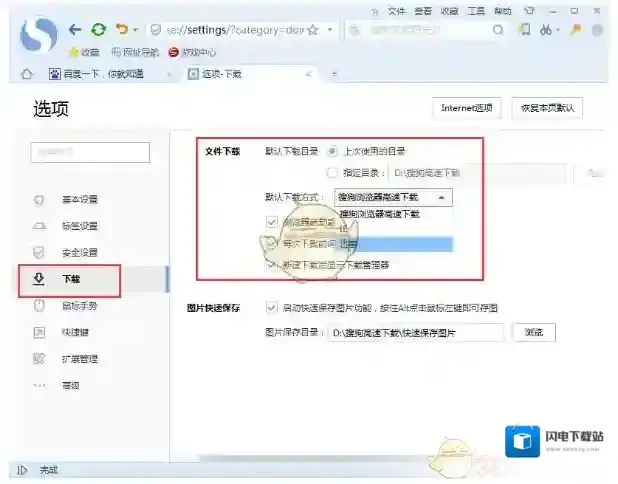Open 游戏中心 bookmark
The image size is (618, 484).
[x=192, y=52]
